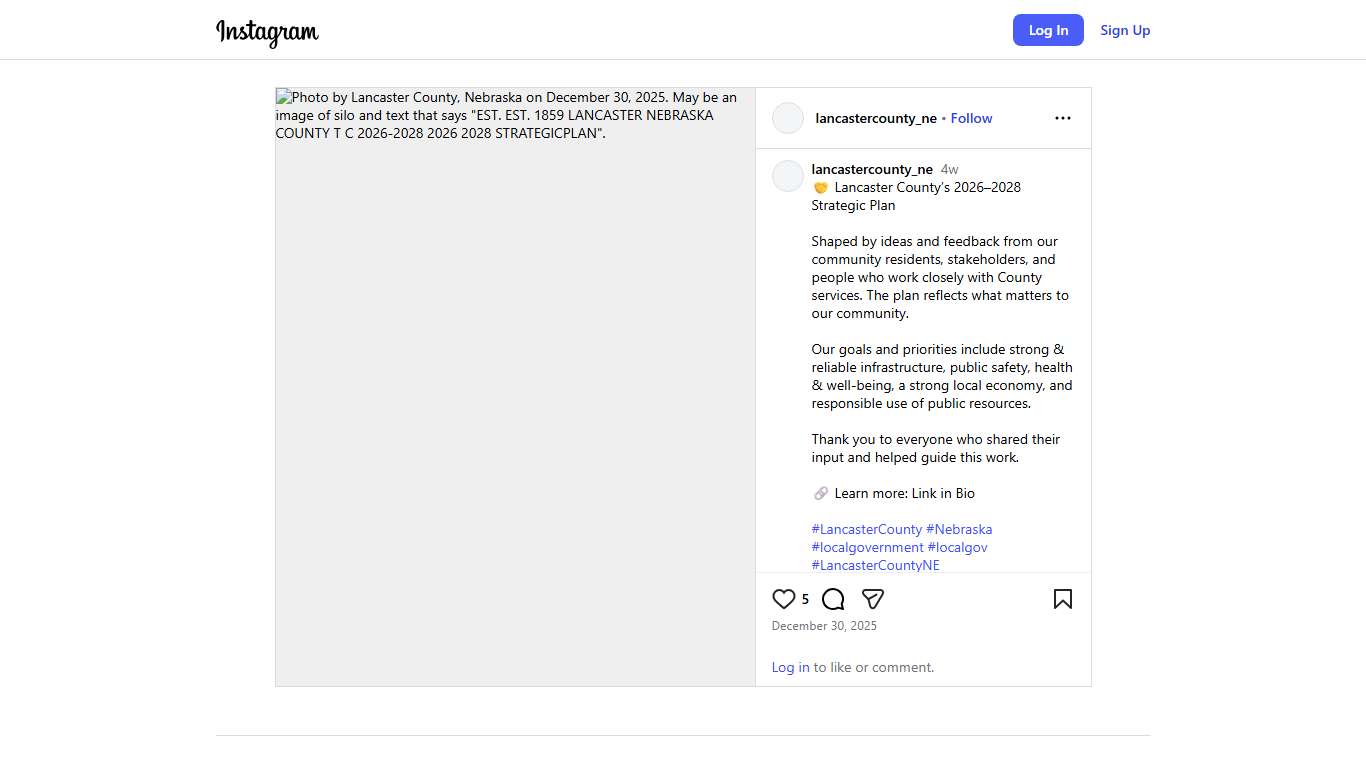Open the #Nebraska hashtag

(x=959, y=529)
